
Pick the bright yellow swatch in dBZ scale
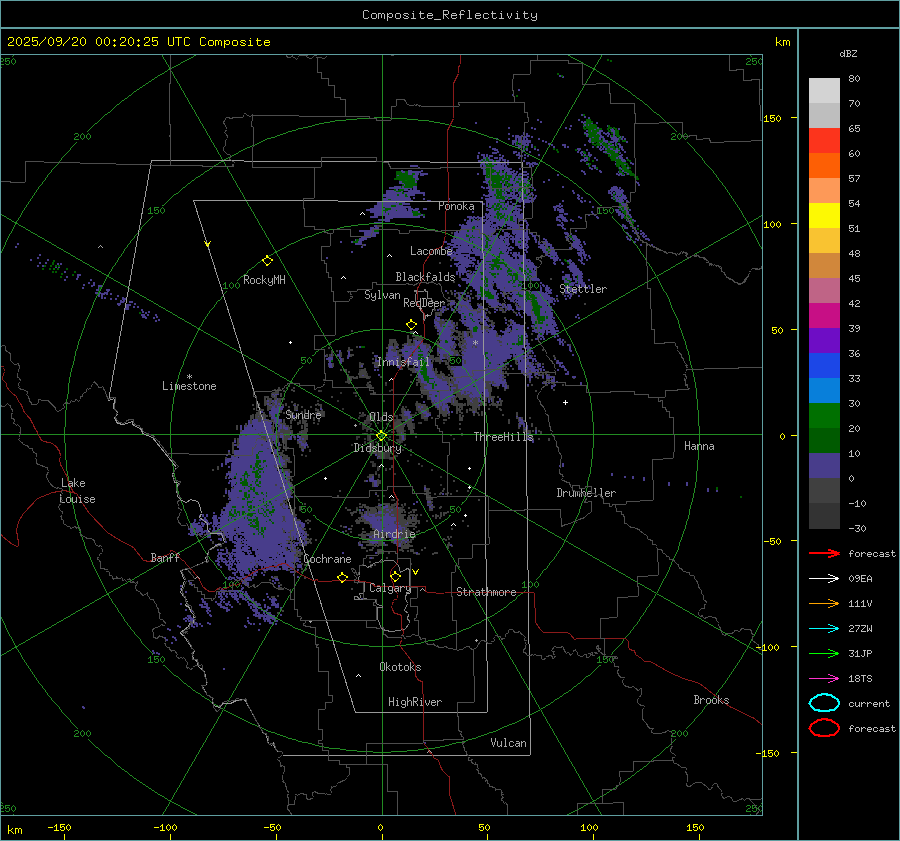pyautogui.click(x=824, y=215)
